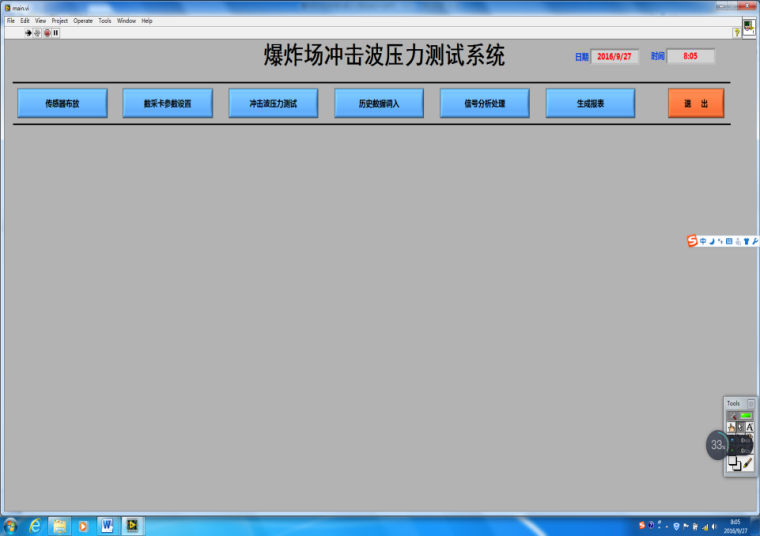This screenshot has height=536, width=760.
Task: Pick the Set Color paintbrush tool
Action: click(748, 462)
